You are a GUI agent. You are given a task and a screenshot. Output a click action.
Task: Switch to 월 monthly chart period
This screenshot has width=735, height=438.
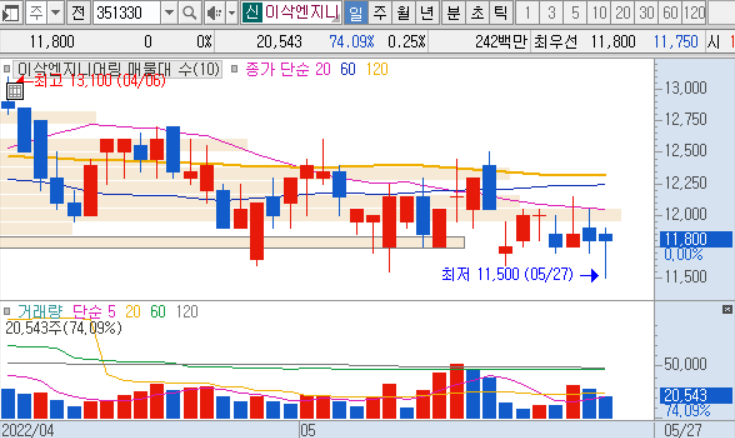coord(403,13)
